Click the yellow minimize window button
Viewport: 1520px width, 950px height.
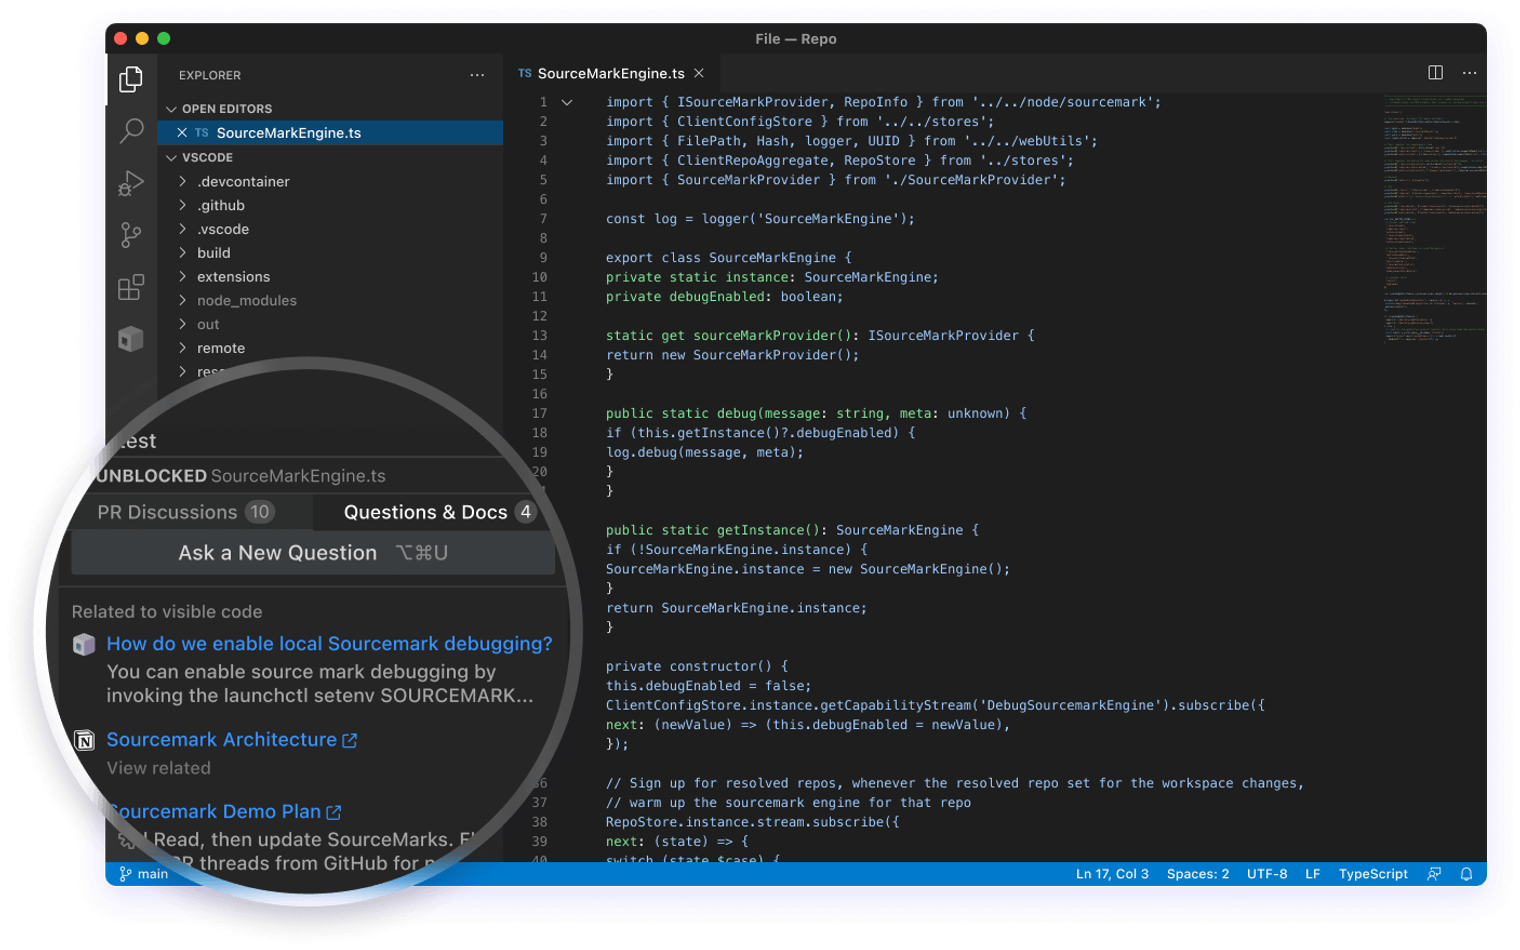pyautogui.click(x=142, y=39)
